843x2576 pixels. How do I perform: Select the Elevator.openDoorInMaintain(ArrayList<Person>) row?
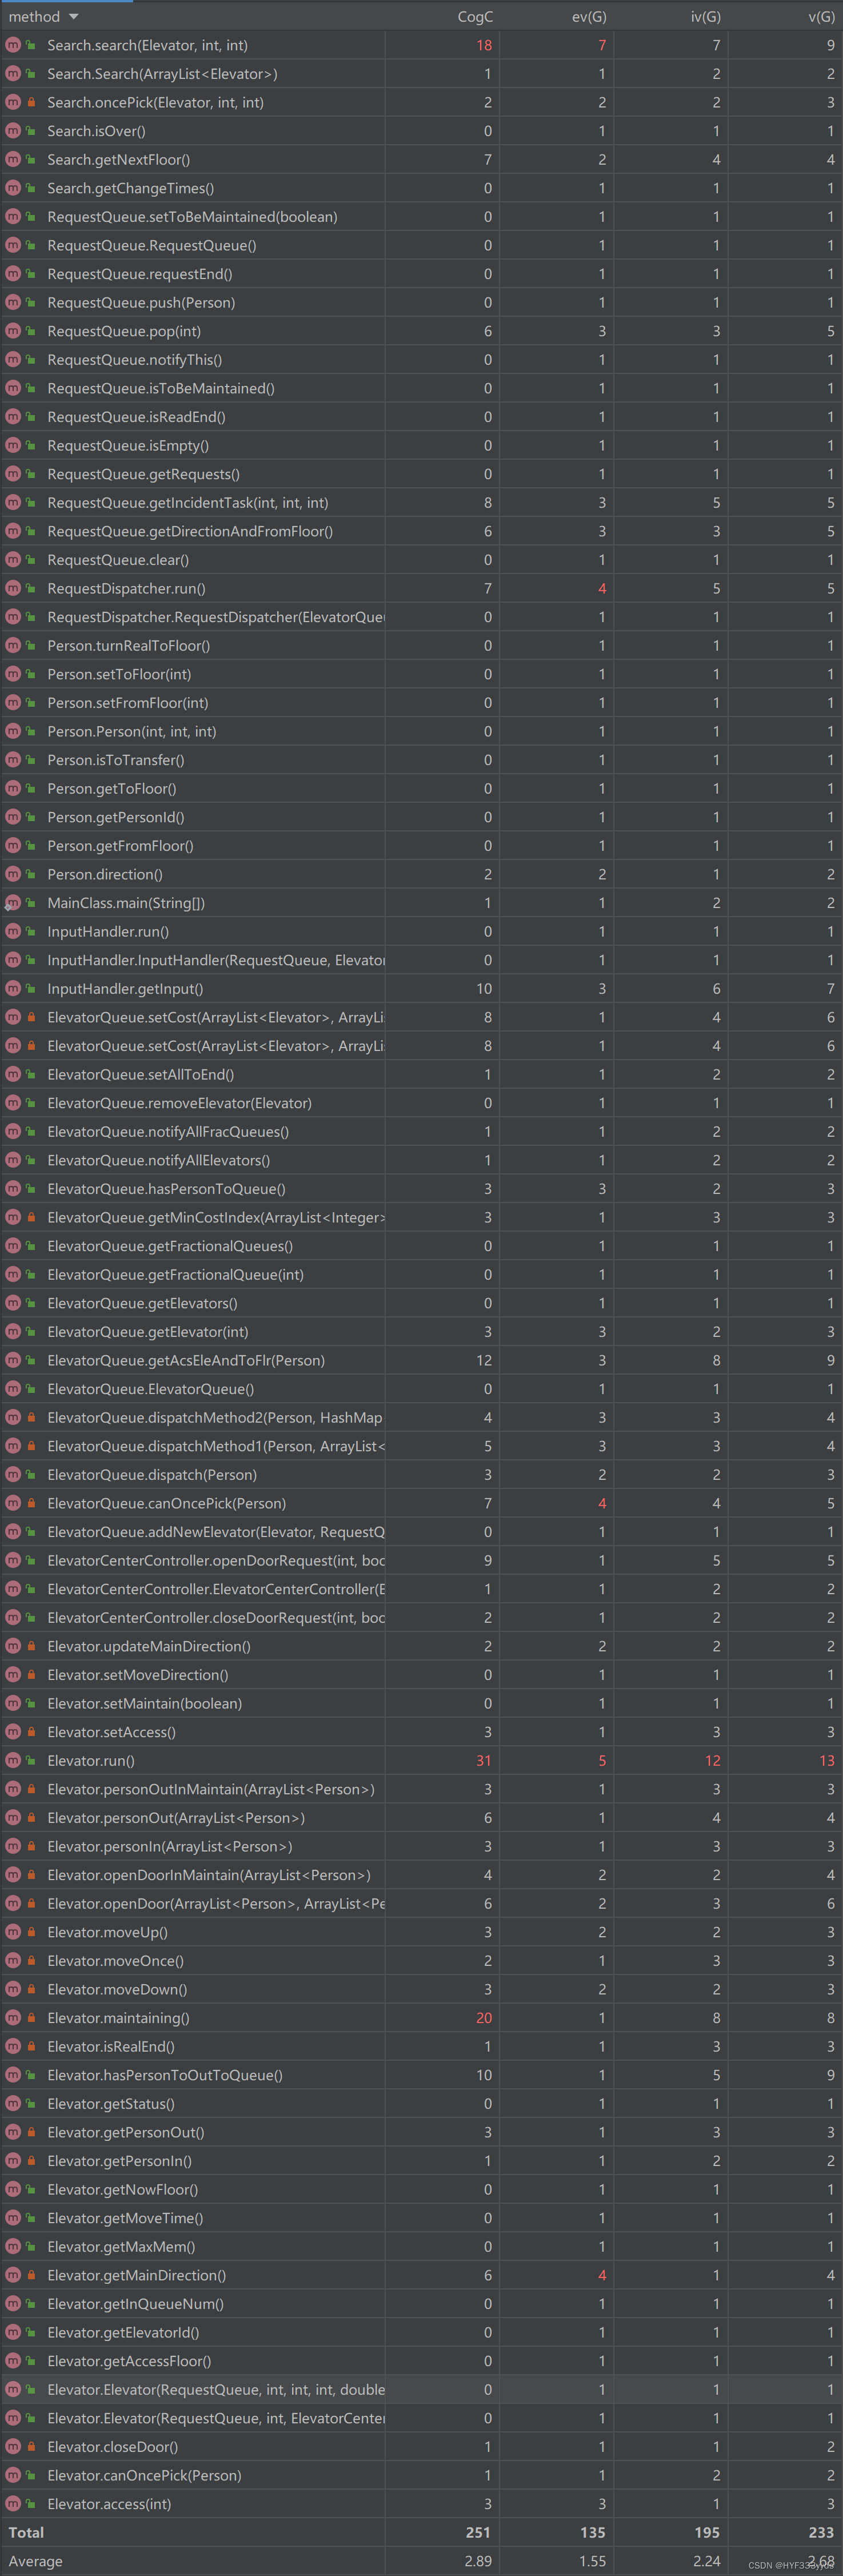pyautogui.click(x=421, y=1875)
